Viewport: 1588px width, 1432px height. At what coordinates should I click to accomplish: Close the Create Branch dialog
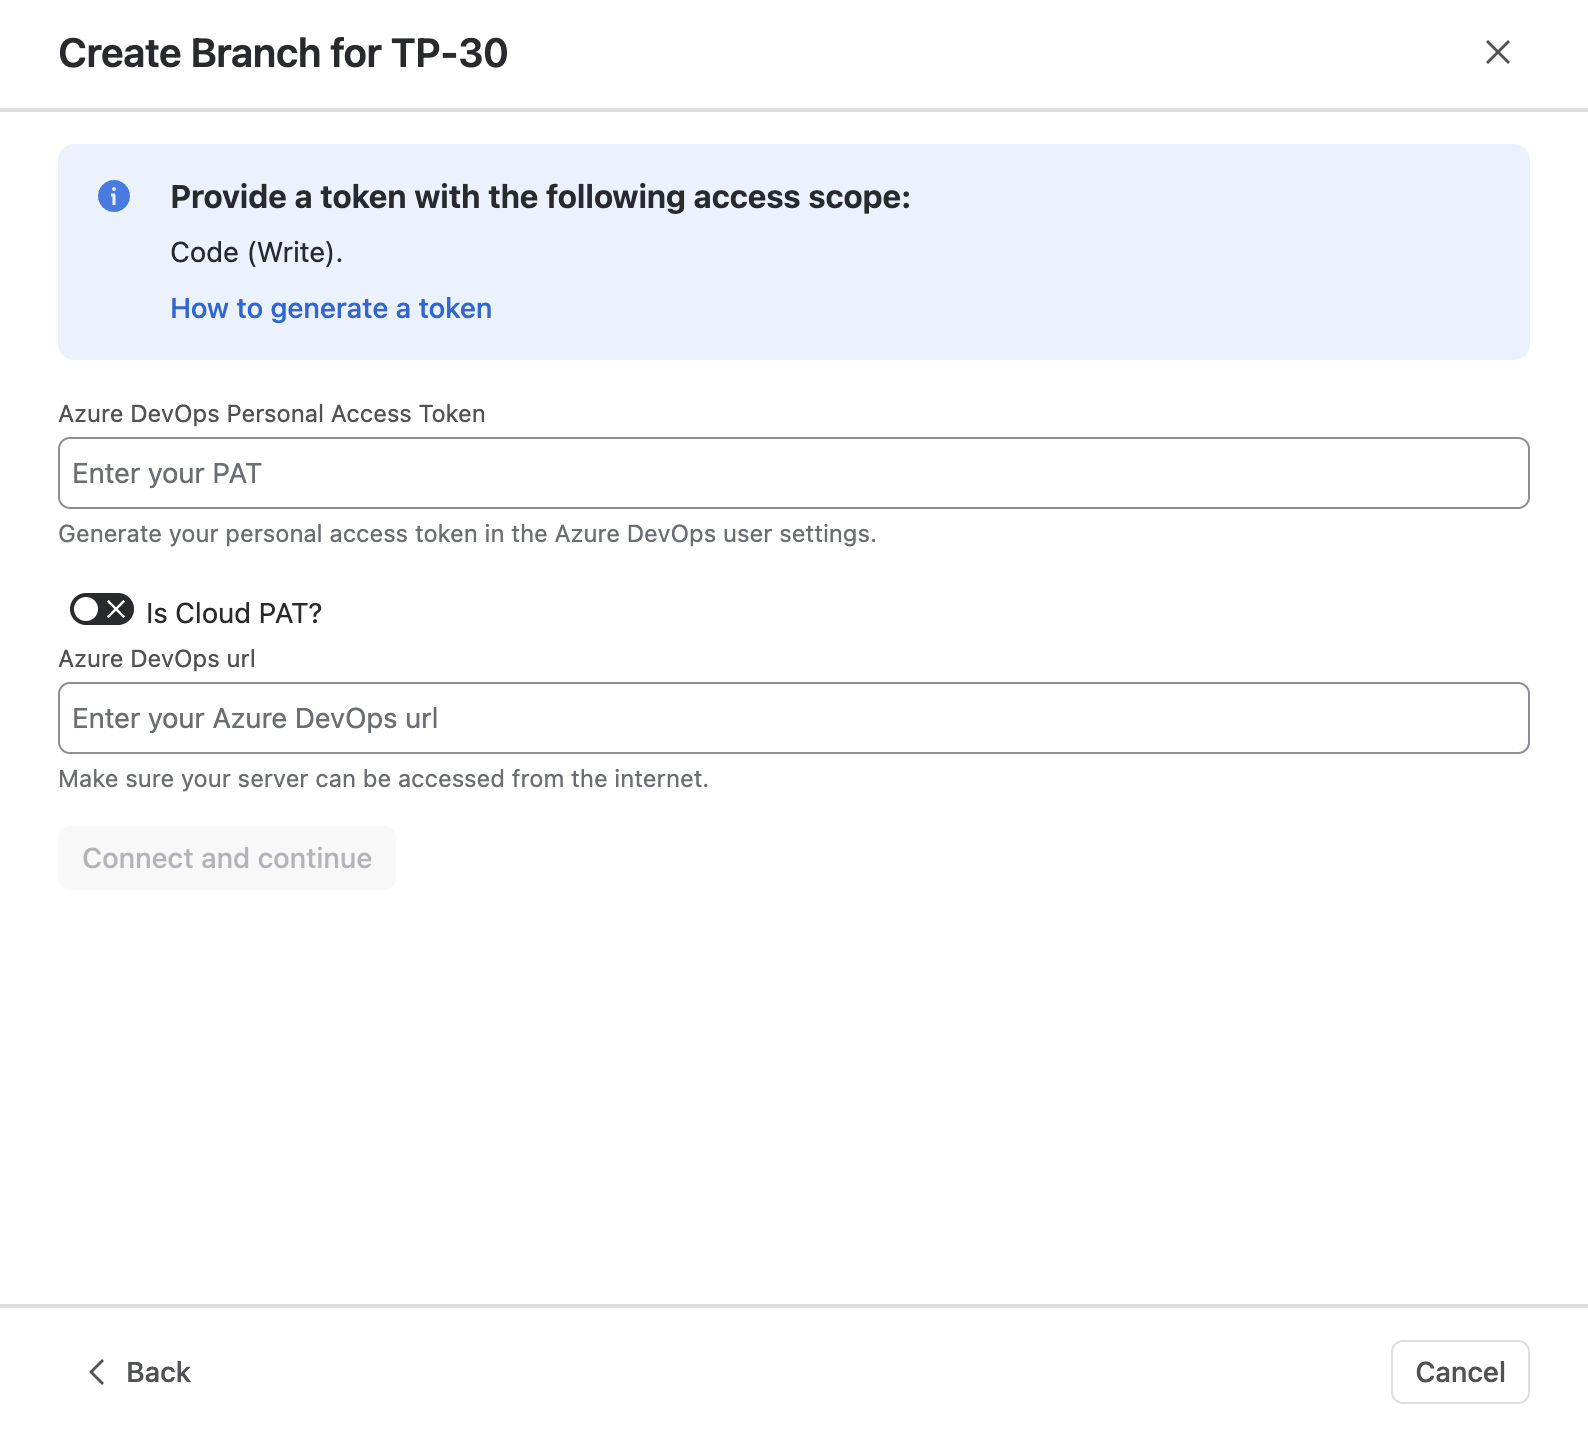click(1497, 52)
